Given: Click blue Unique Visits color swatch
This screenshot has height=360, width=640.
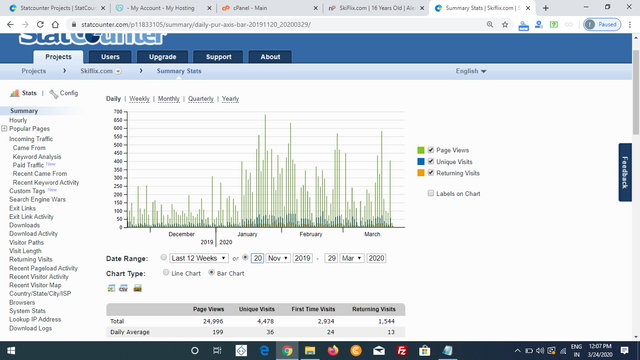Looking at the screenshot, I should point(421,162).
